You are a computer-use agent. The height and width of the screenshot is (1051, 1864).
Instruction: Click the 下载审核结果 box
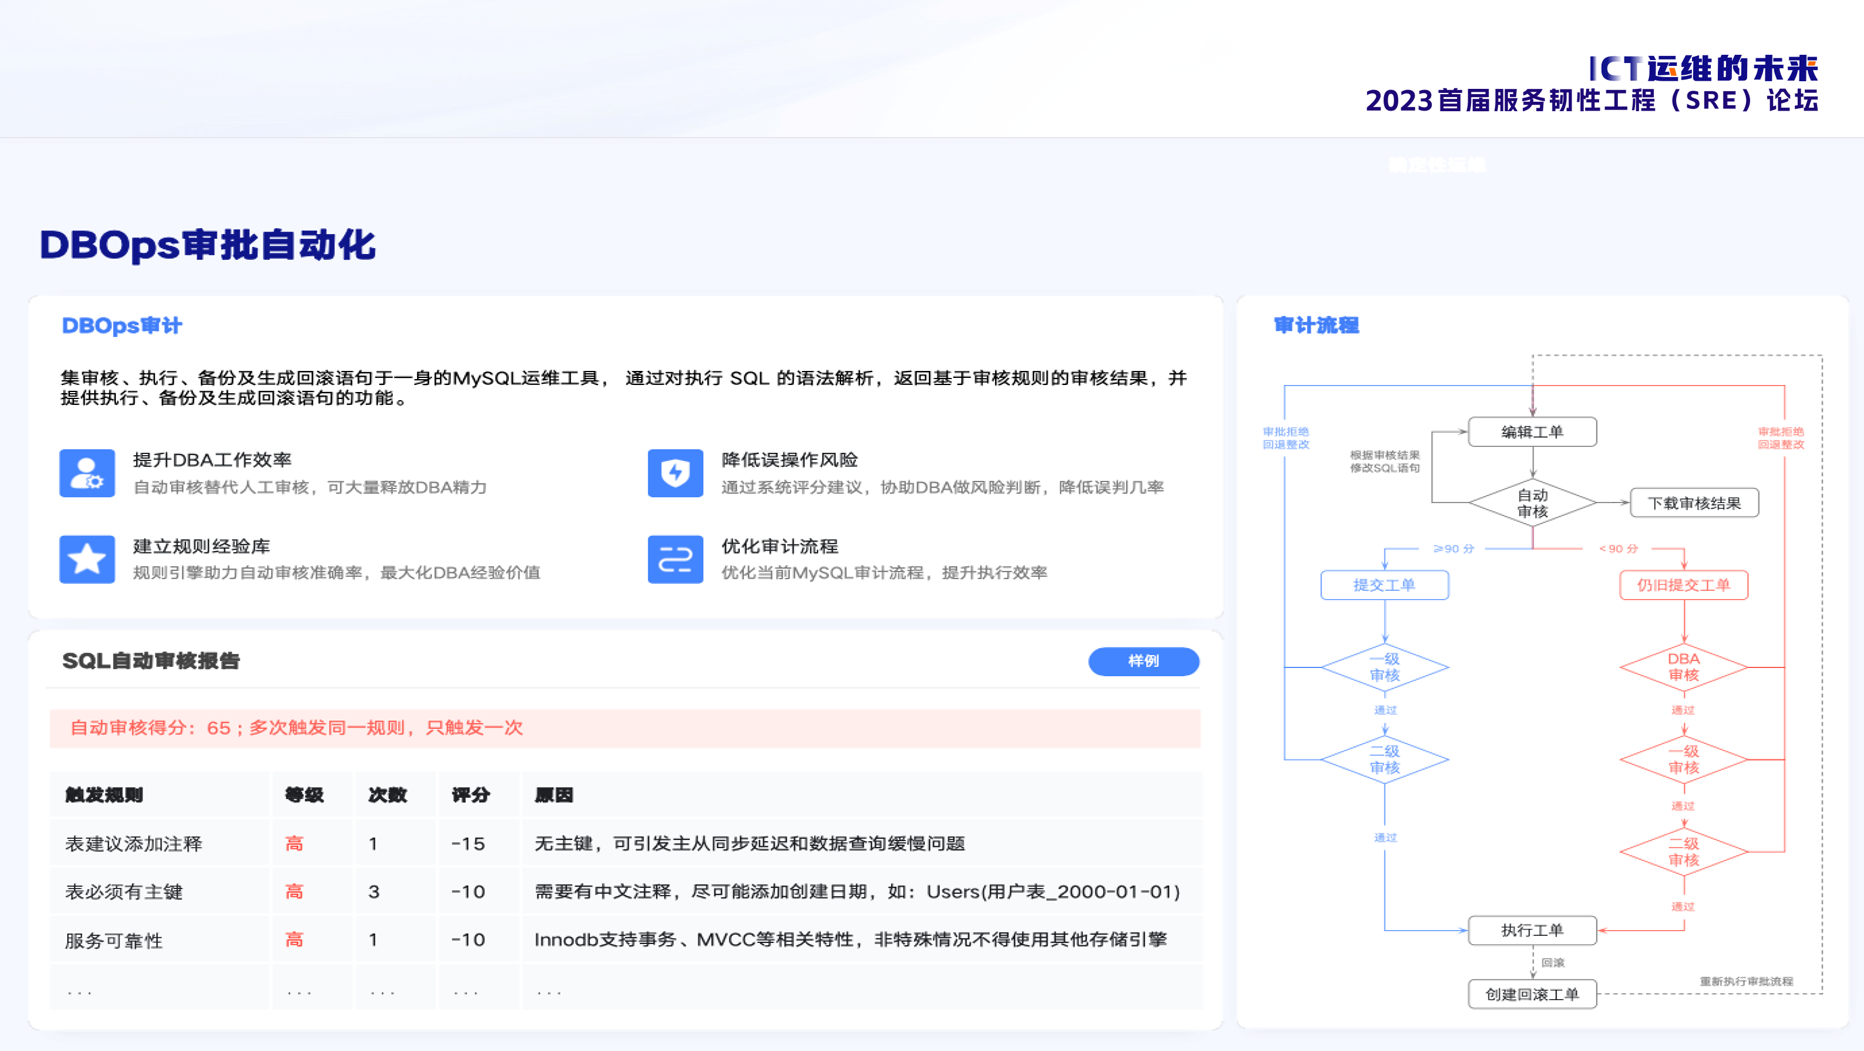(x=1694, y=503)
